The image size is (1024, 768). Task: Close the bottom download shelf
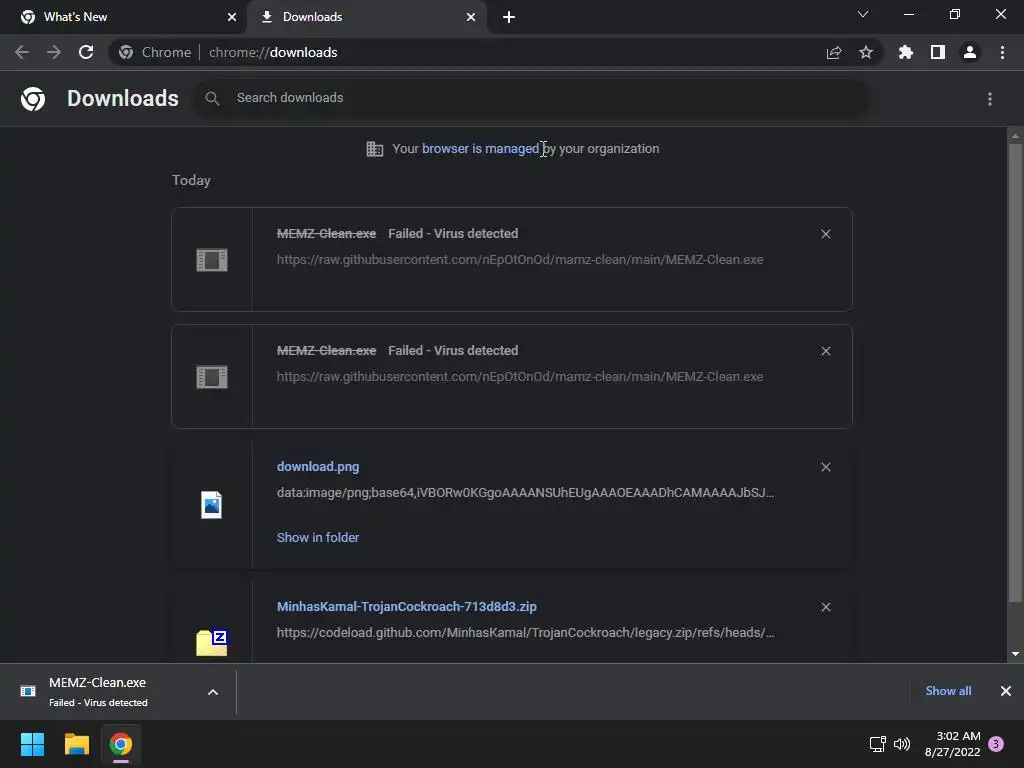(x=1006, y=691)
